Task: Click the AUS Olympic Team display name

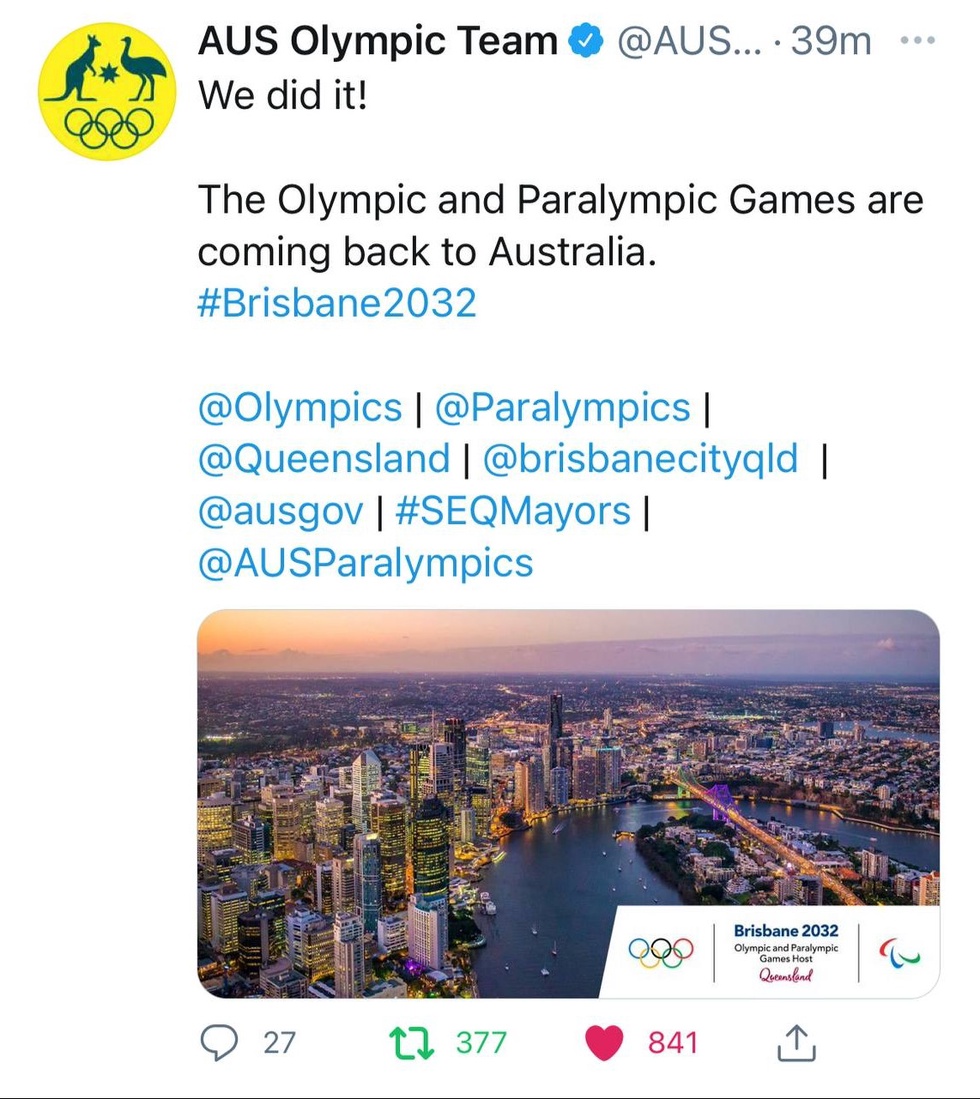Action: [x=378, y=42]
